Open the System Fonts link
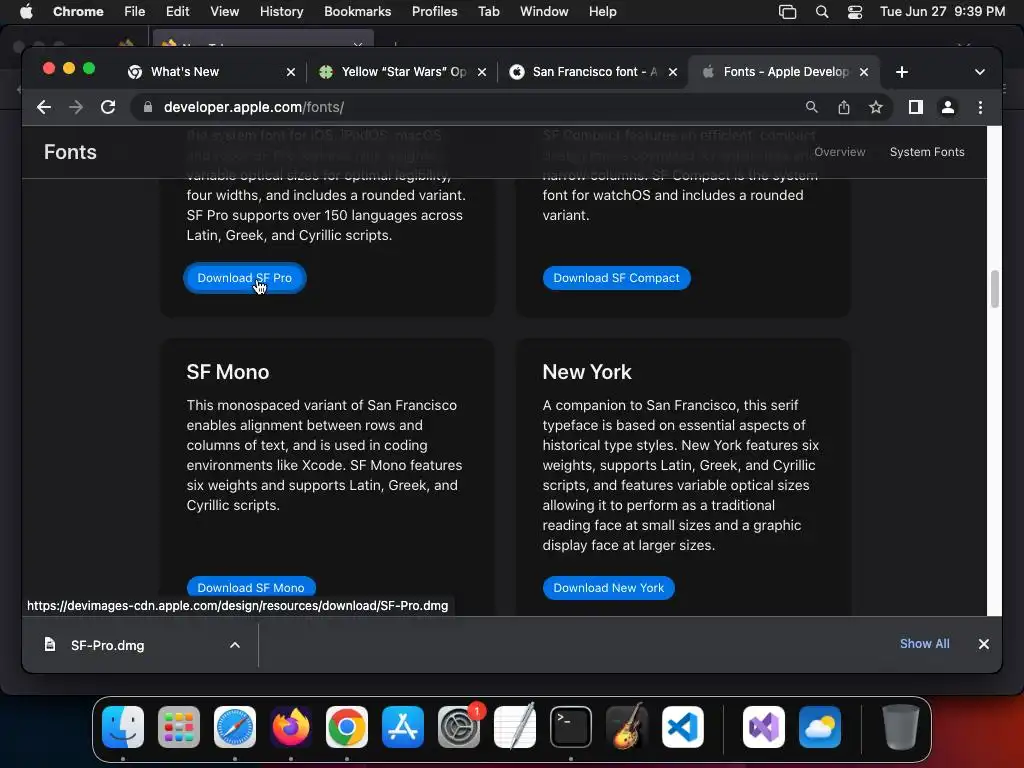This screenshot has height=768, width=1024. coord(927,152)
